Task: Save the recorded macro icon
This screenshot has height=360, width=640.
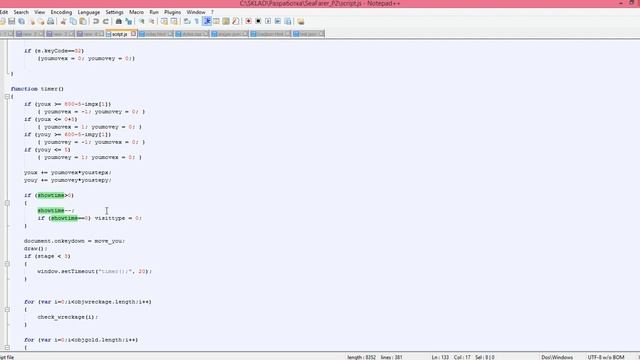Action: [x=288, y=21]
